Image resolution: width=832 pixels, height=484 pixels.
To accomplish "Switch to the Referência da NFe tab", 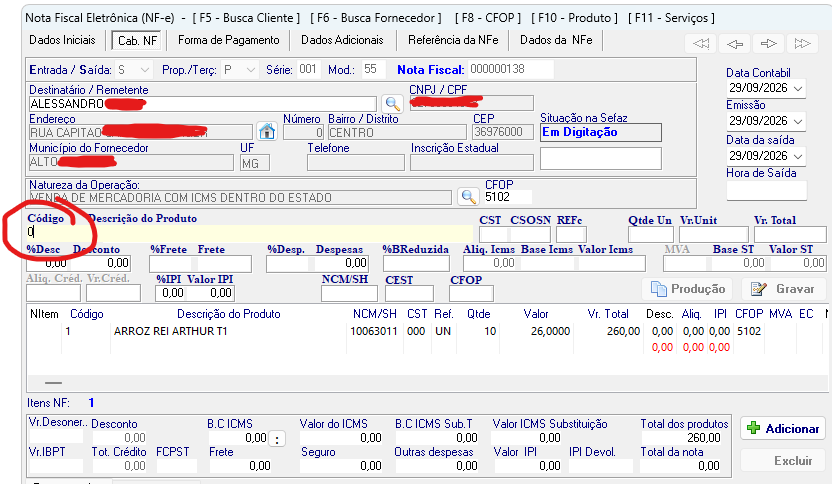I will coord(453,40).
